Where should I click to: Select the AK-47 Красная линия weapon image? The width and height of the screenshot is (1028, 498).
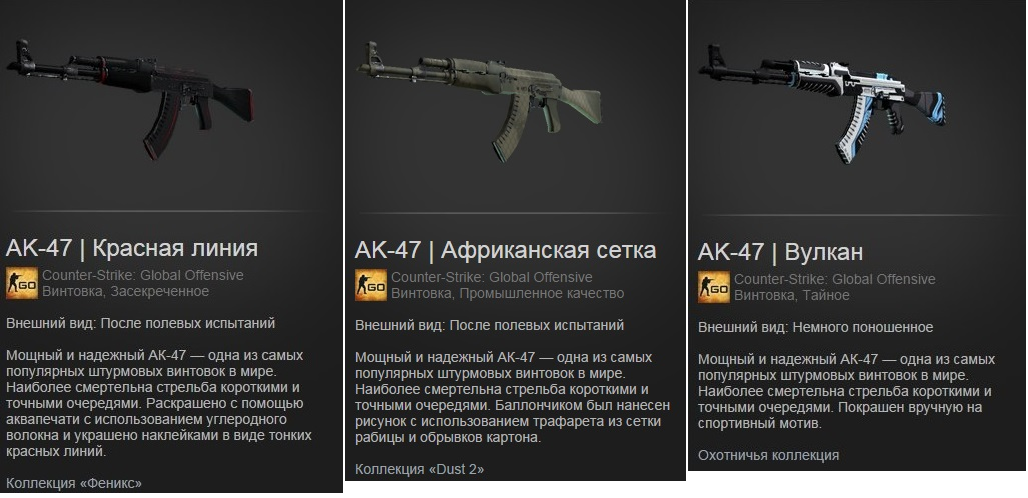click(129, 98)
